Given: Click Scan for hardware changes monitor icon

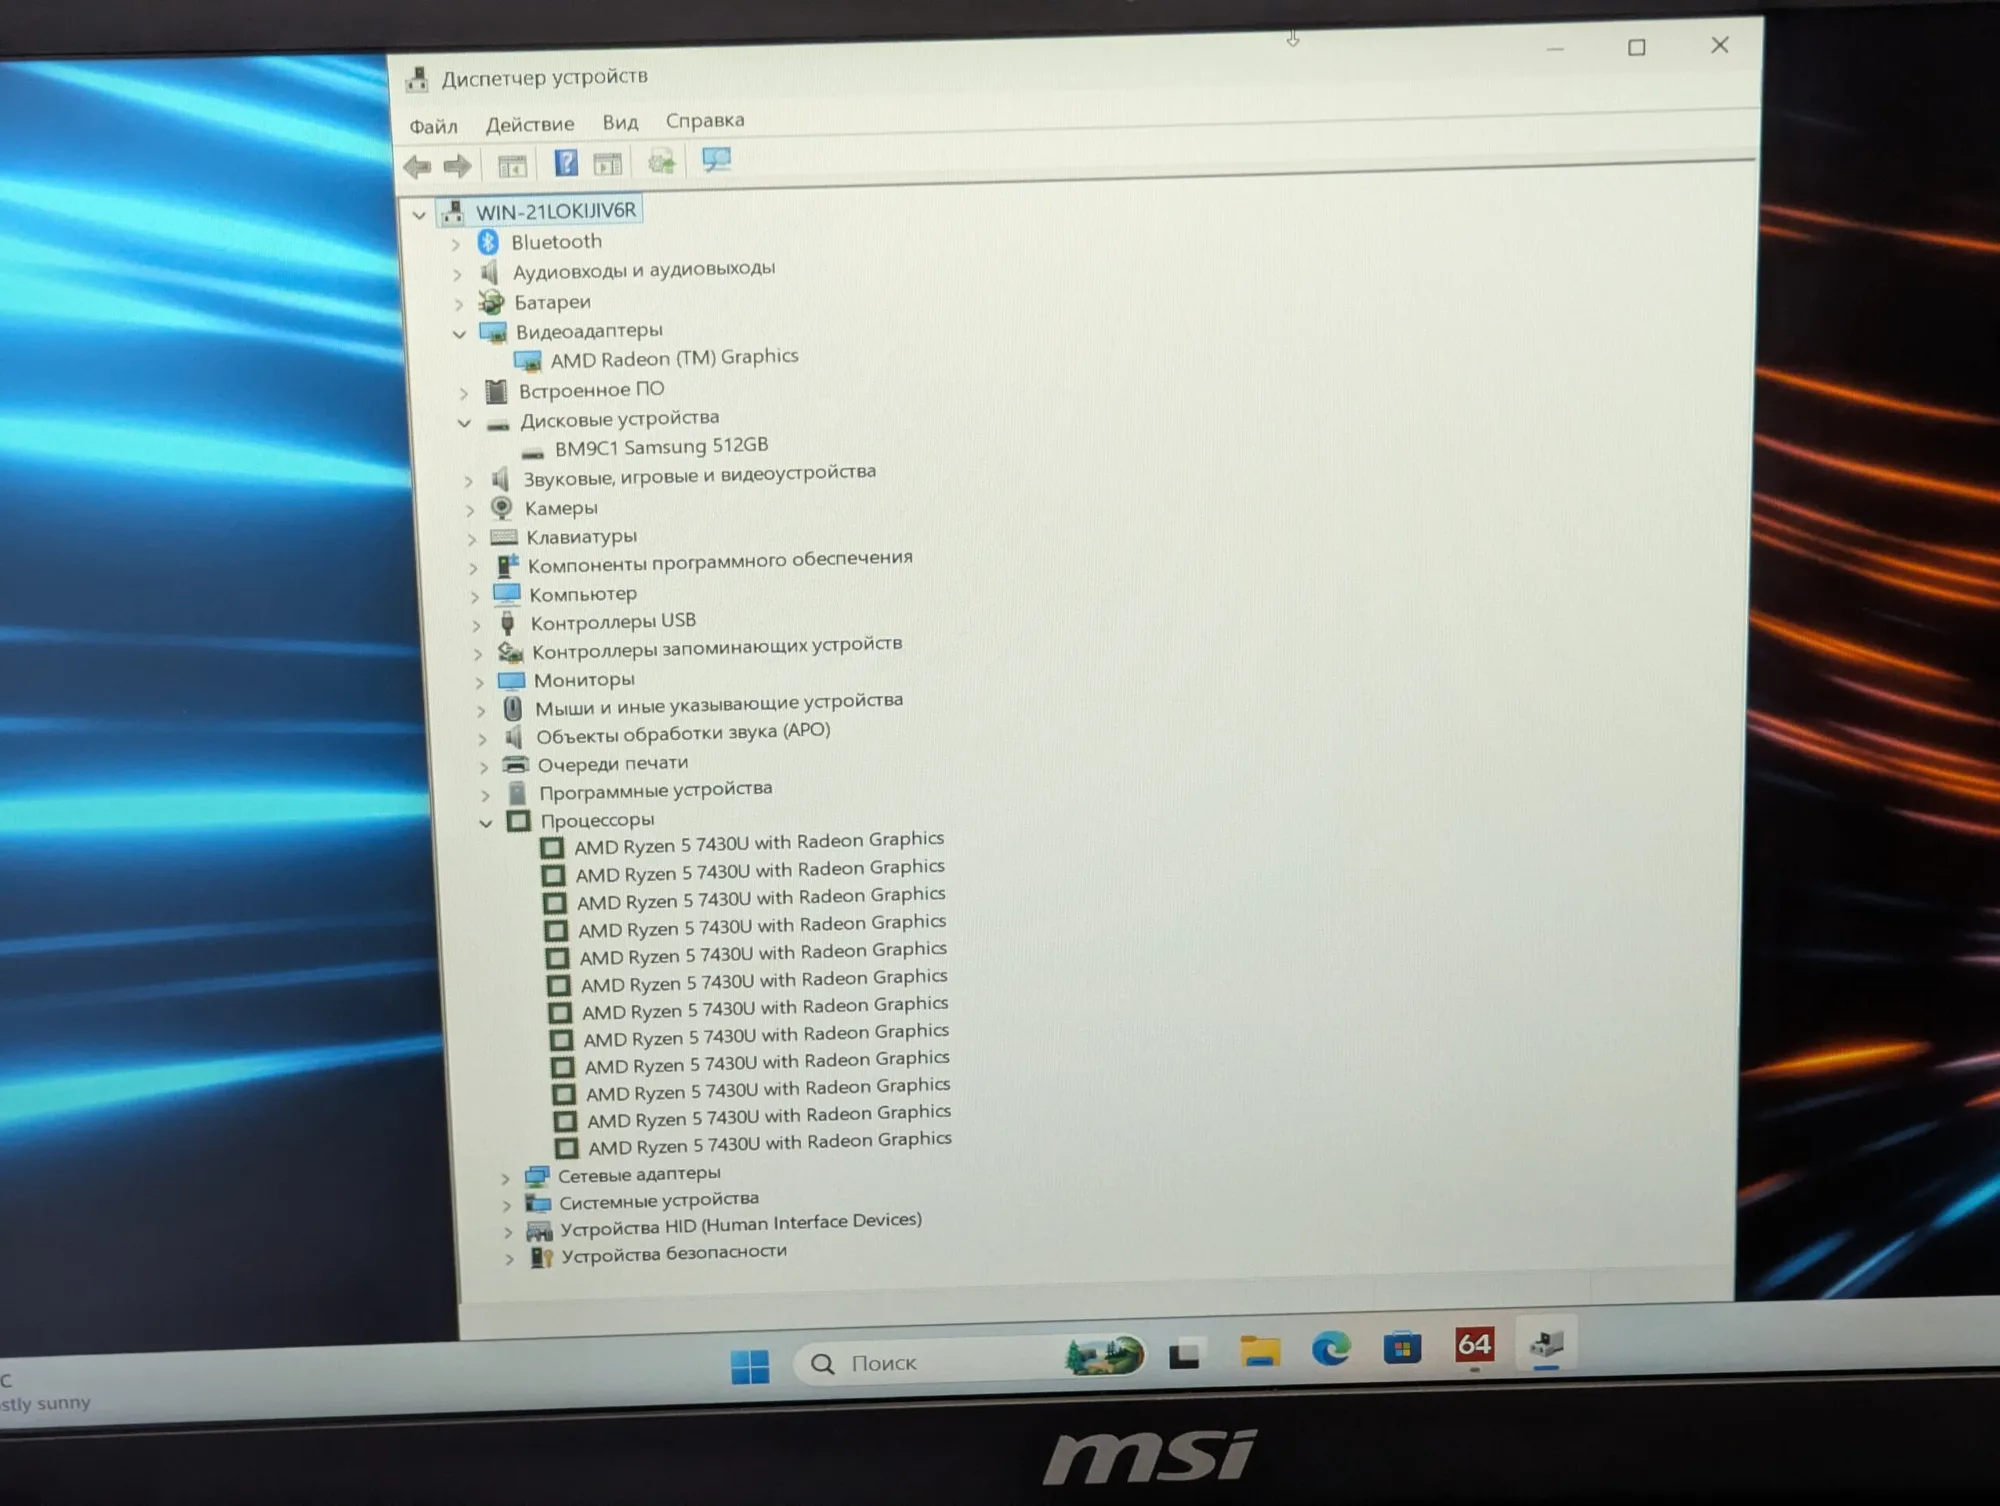Looking at the screenshot, I should 716,160.
